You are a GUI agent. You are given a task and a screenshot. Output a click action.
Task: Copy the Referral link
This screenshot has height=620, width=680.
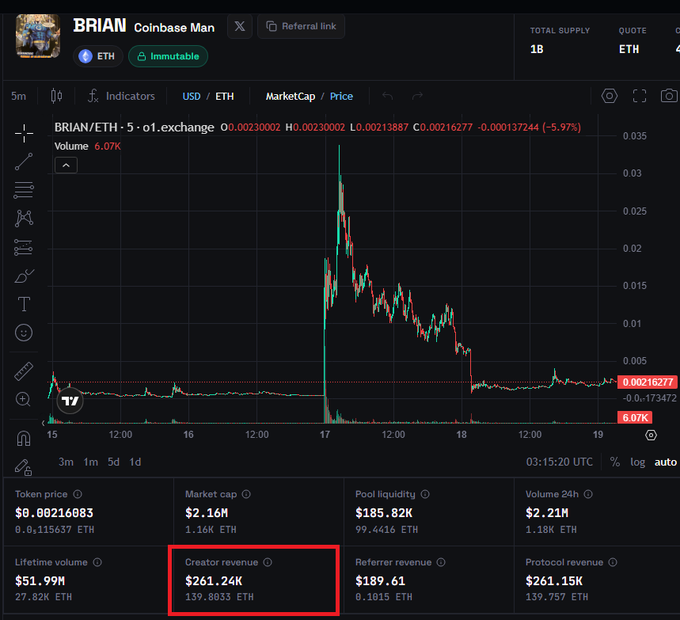click(301, 26)
